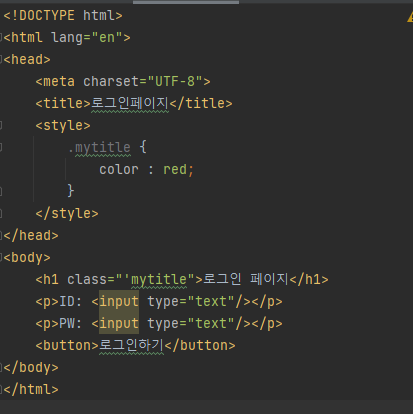Screen dimensions: 413x414
Task: Place cursor in the <!DOCTYPE html> declaration
Action: pyautogui.click(x=63, y=16)
